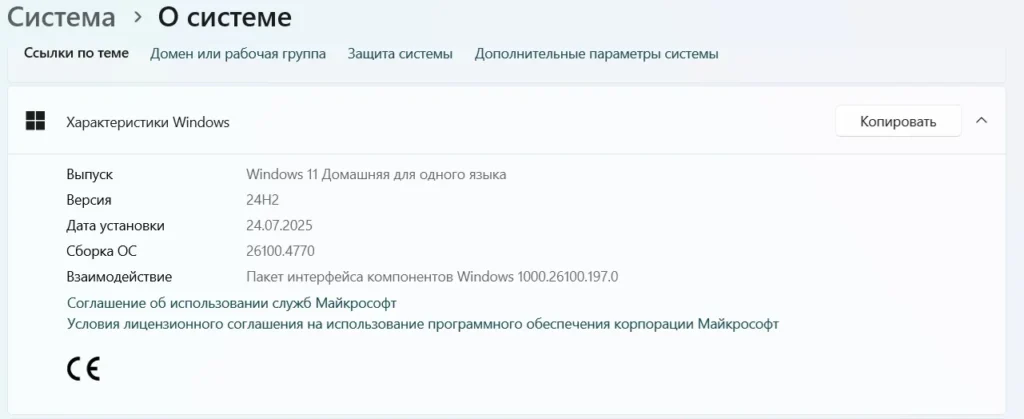Open the Домен или рабочая группа link

(238, 54)
